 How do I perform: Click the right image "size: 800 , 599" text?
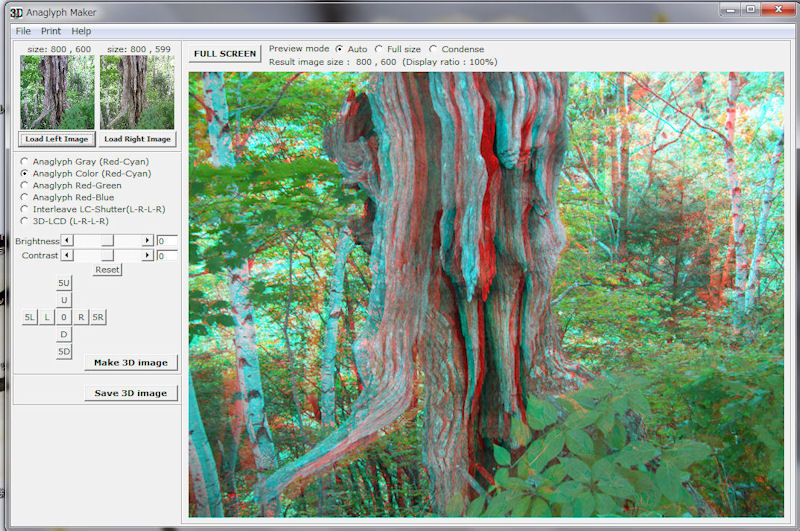pos(139,49)
